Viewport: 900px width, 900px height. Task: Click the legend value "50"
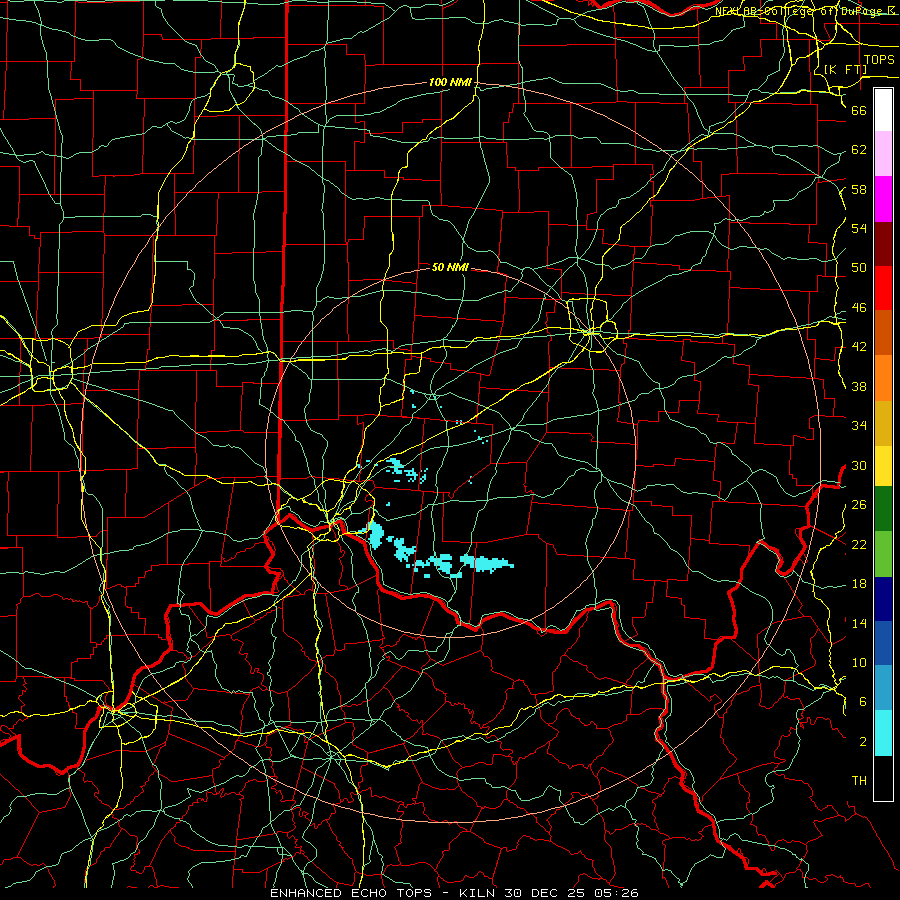[x=859, y=268]
